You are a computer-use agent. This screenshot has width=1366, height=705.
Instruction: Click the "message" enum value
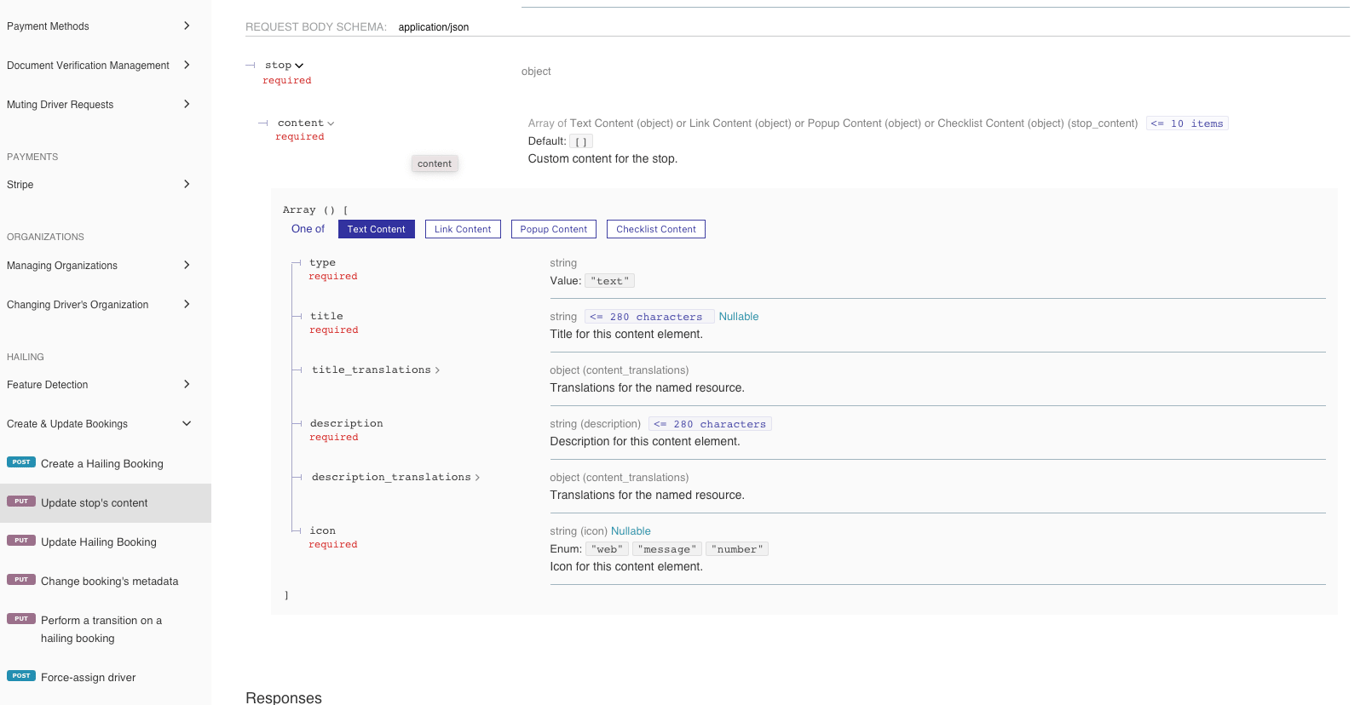(x=667, y=549)
